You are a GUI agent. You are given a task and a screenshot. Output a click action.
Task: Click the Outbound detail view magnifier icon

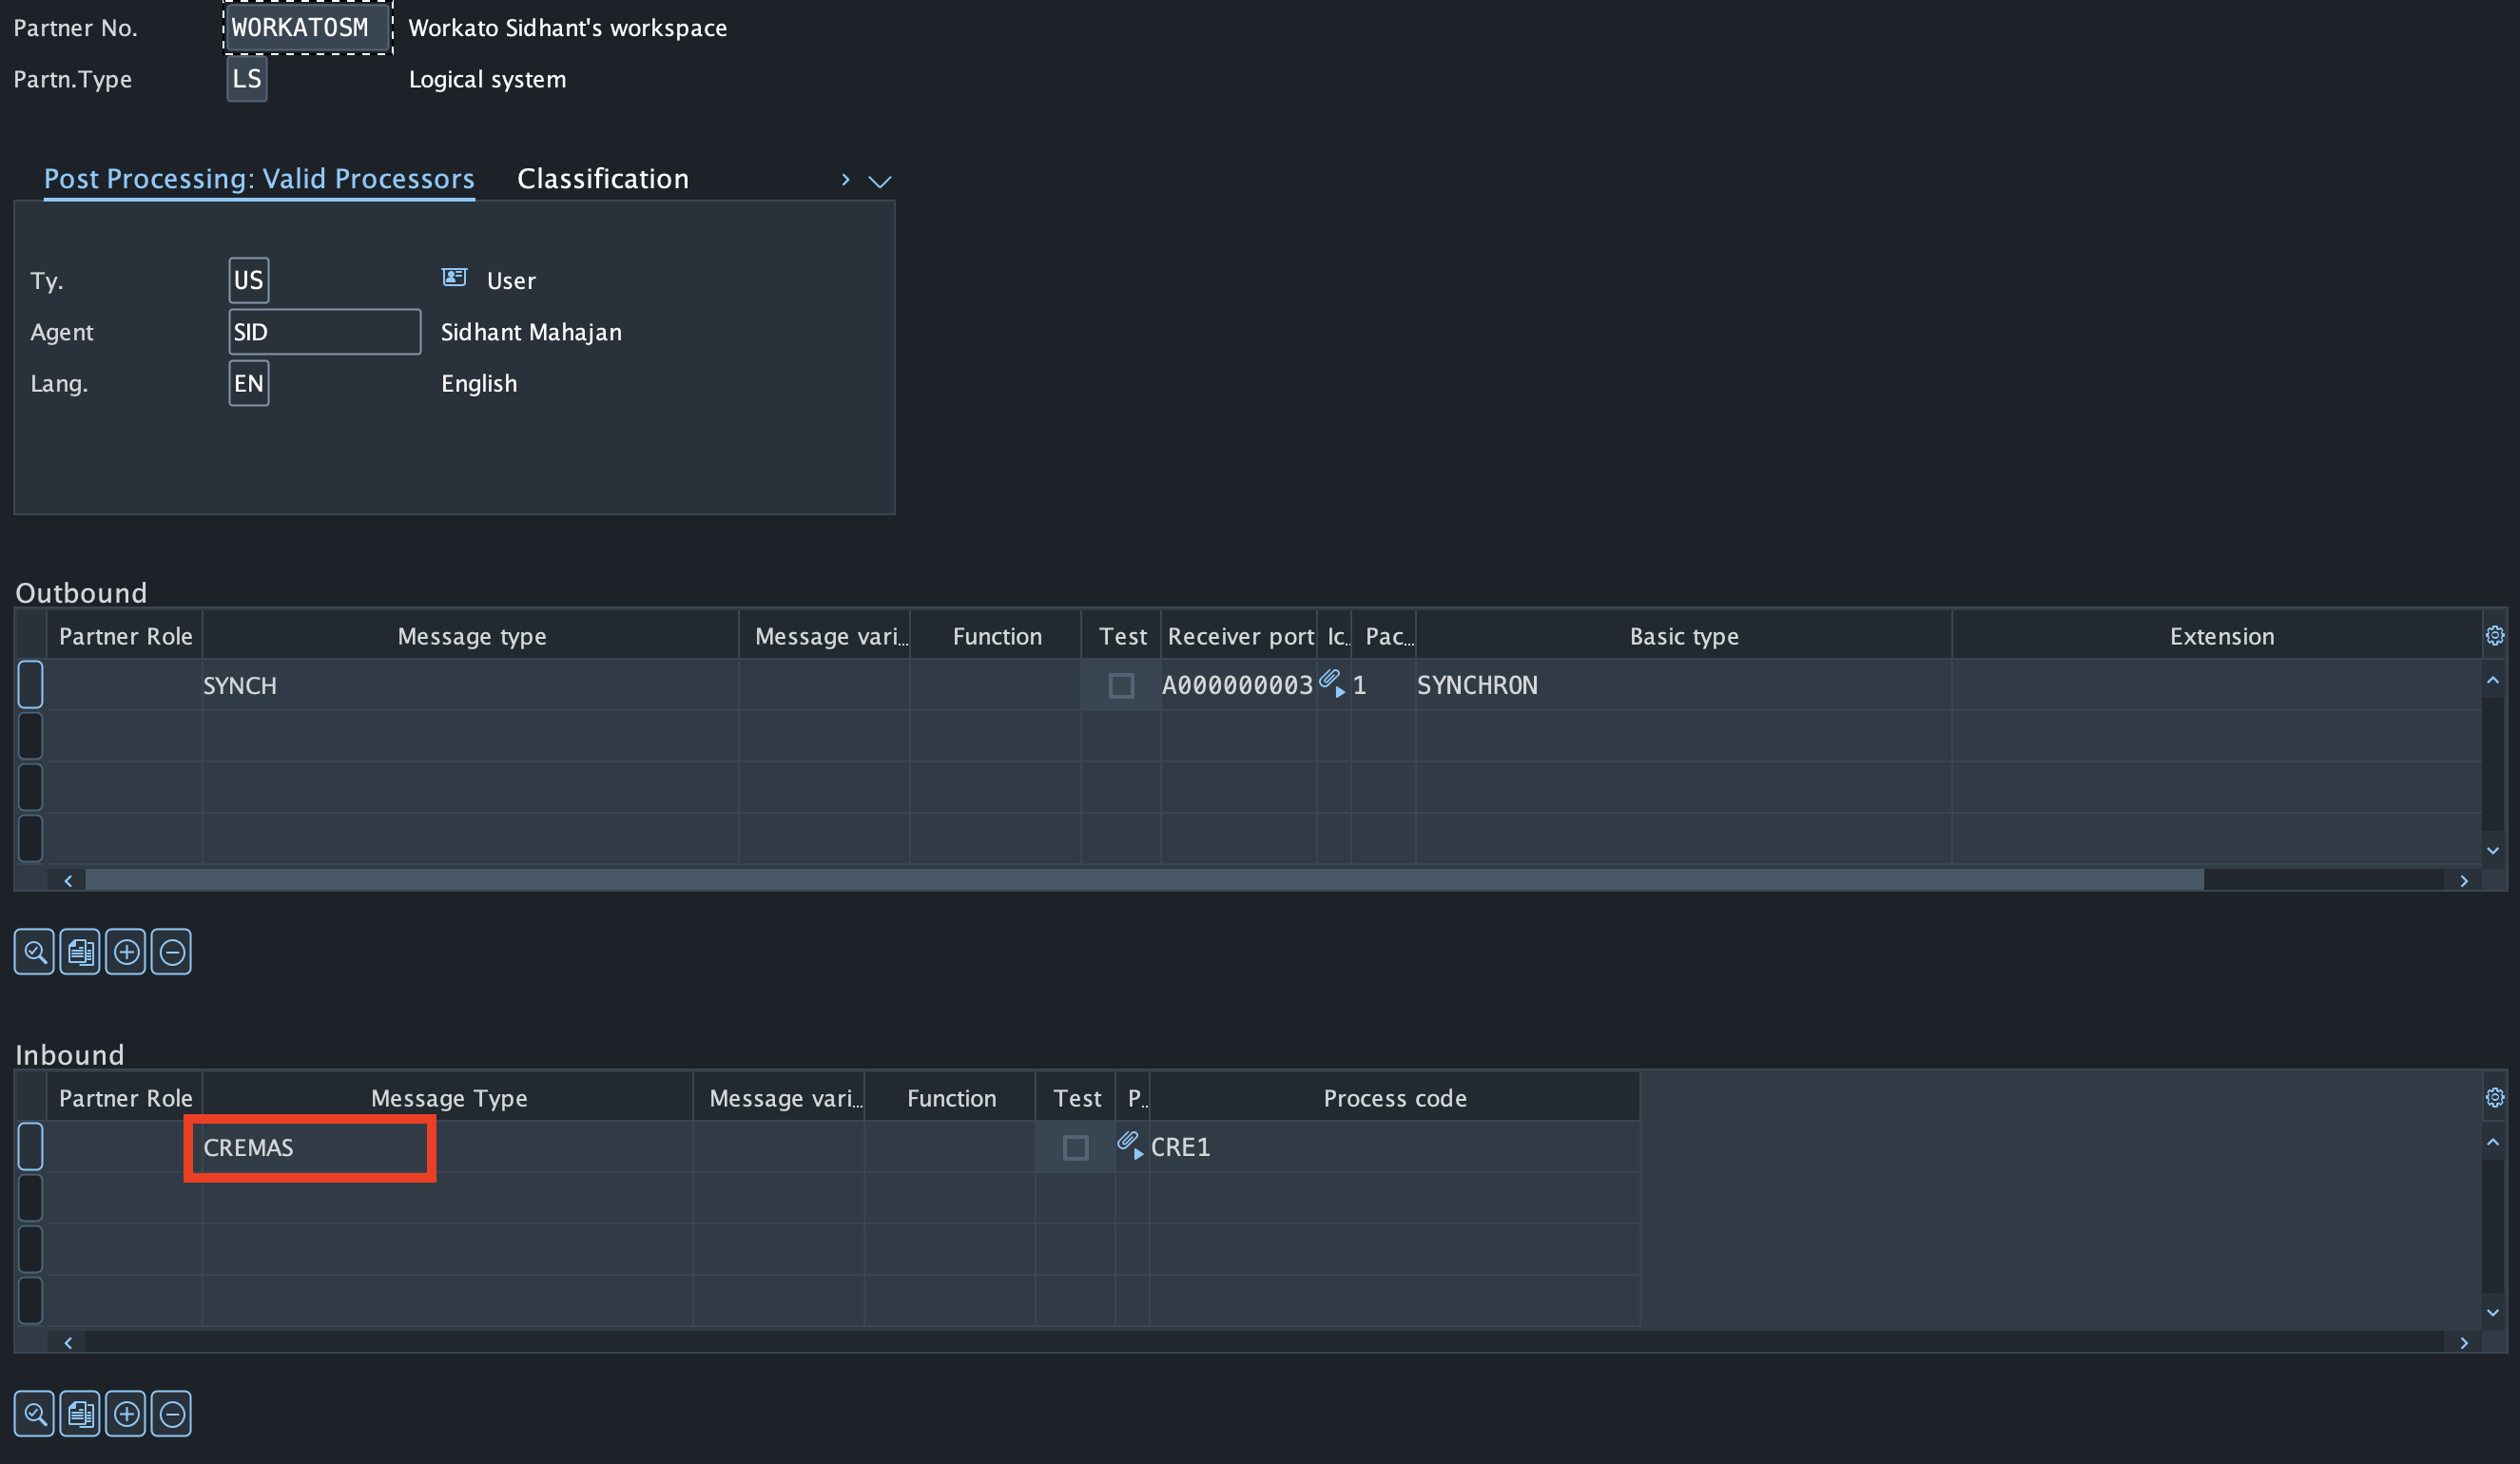tap(34, 951)
